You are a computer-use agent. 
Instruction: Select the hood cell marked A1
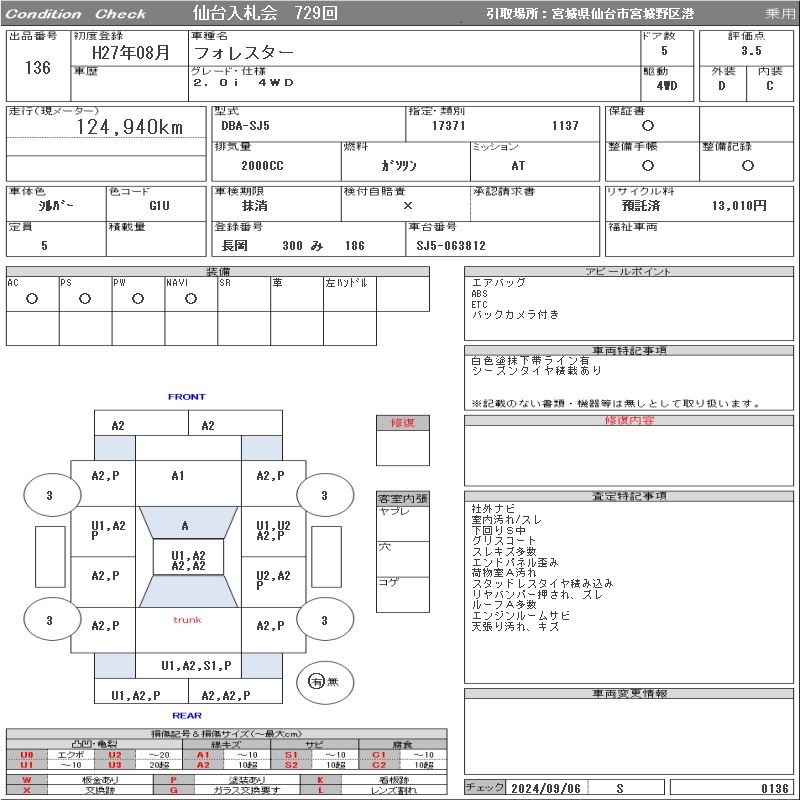click(178, 476)
